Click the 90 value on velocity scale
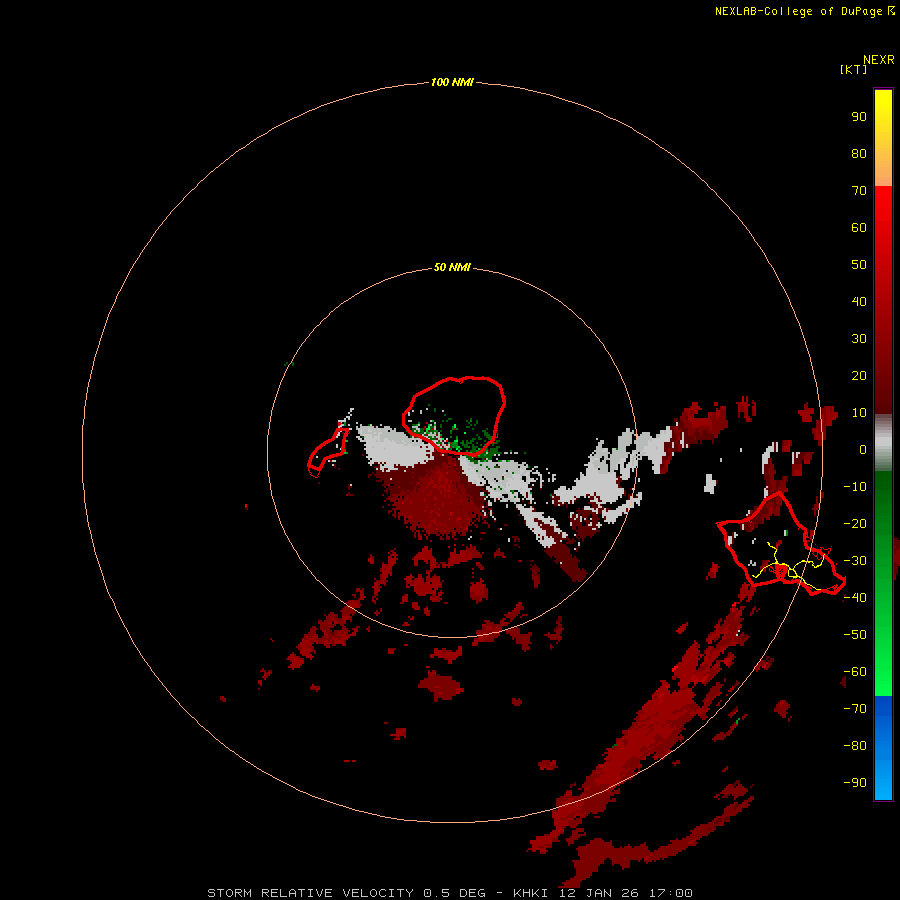This screenshot has height=900, width=900. click(x=859, y=117)
